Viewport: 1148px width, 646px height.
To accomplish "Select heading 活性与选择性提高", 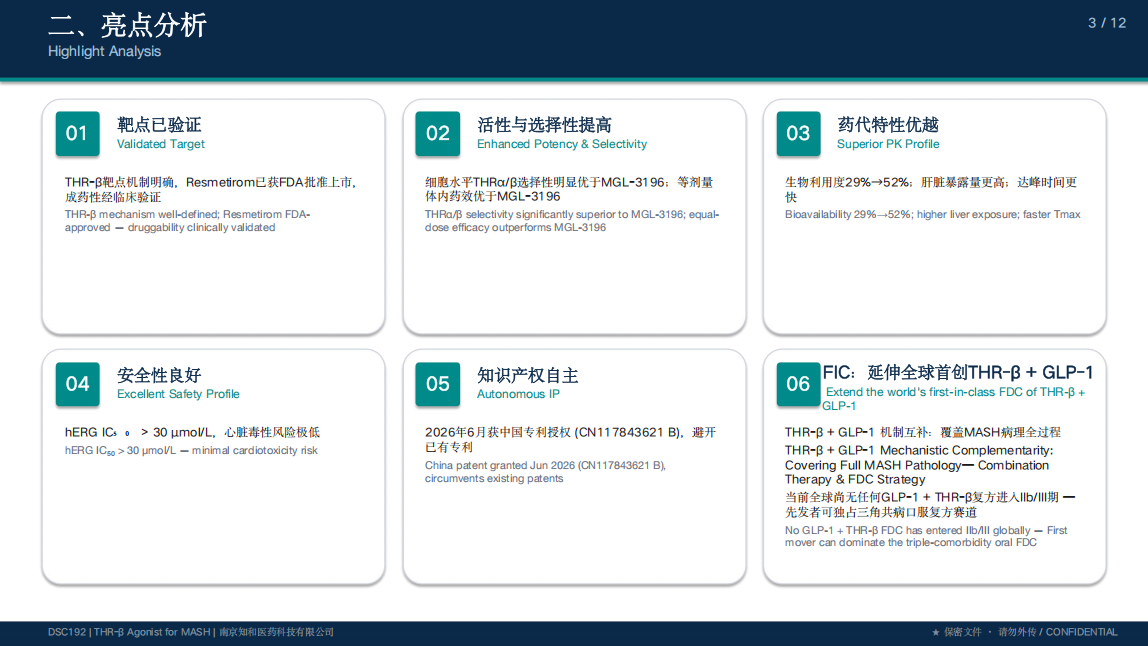I will point(544,125).
